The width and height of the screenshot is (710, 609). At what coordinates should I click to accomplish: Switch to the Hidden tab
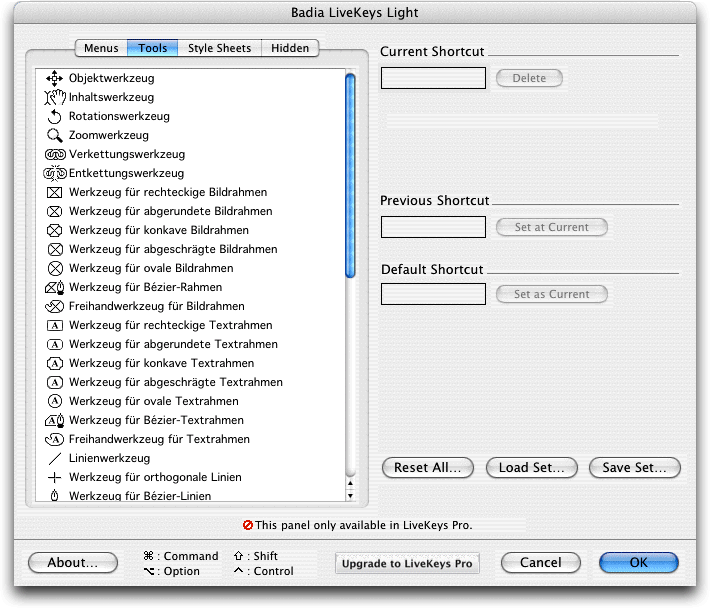point(290,48)
